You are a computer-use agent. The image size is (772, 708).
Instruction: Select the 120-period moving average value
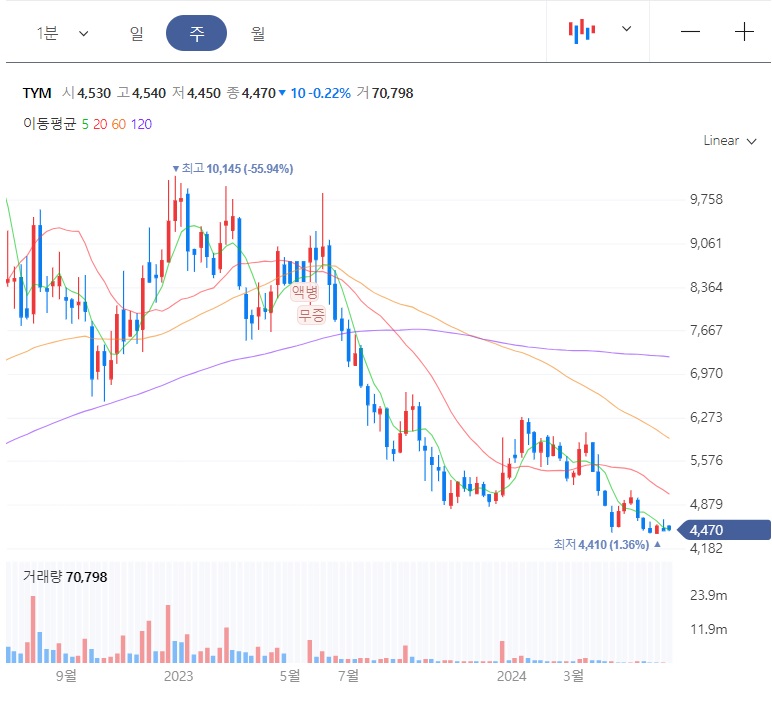(x=141, y=124)
